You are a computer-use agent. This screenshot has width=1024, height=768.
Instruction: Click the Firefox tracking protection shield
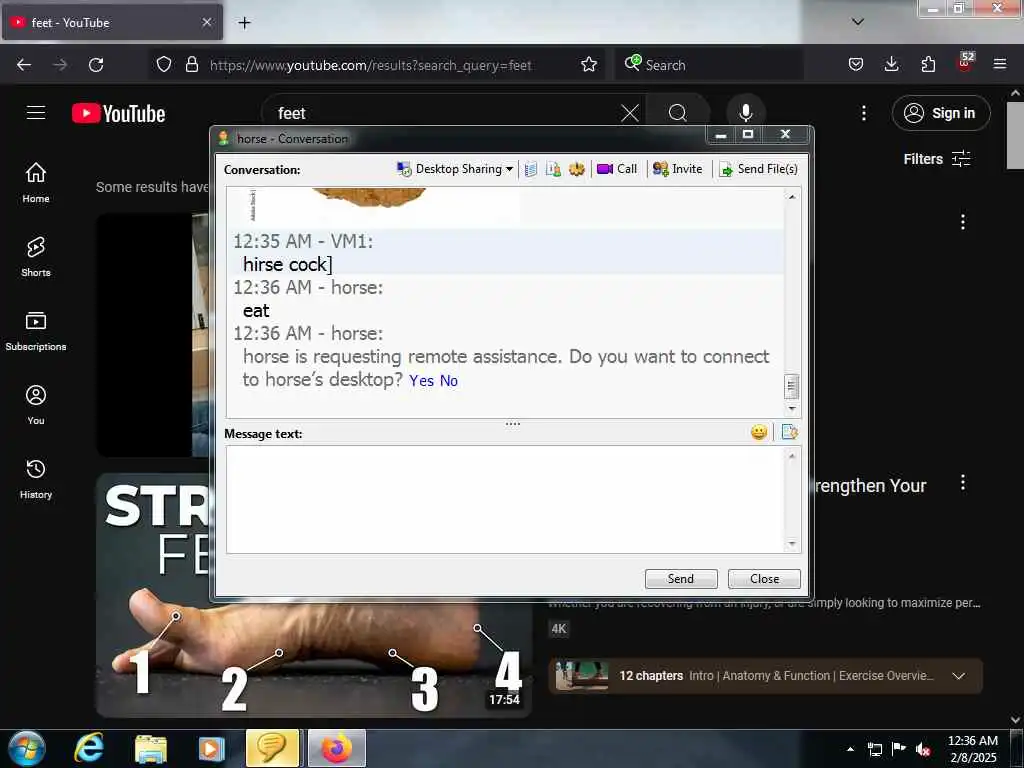[164, 65]
